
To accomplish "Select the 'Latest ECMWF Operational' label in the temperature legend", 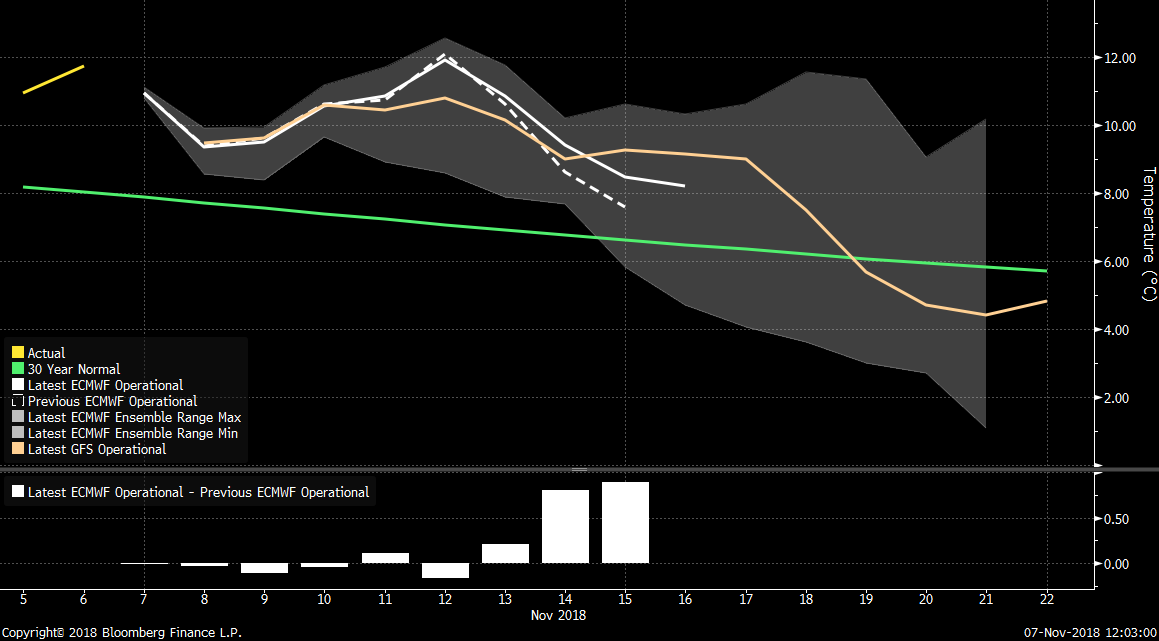I will [106, 385].
